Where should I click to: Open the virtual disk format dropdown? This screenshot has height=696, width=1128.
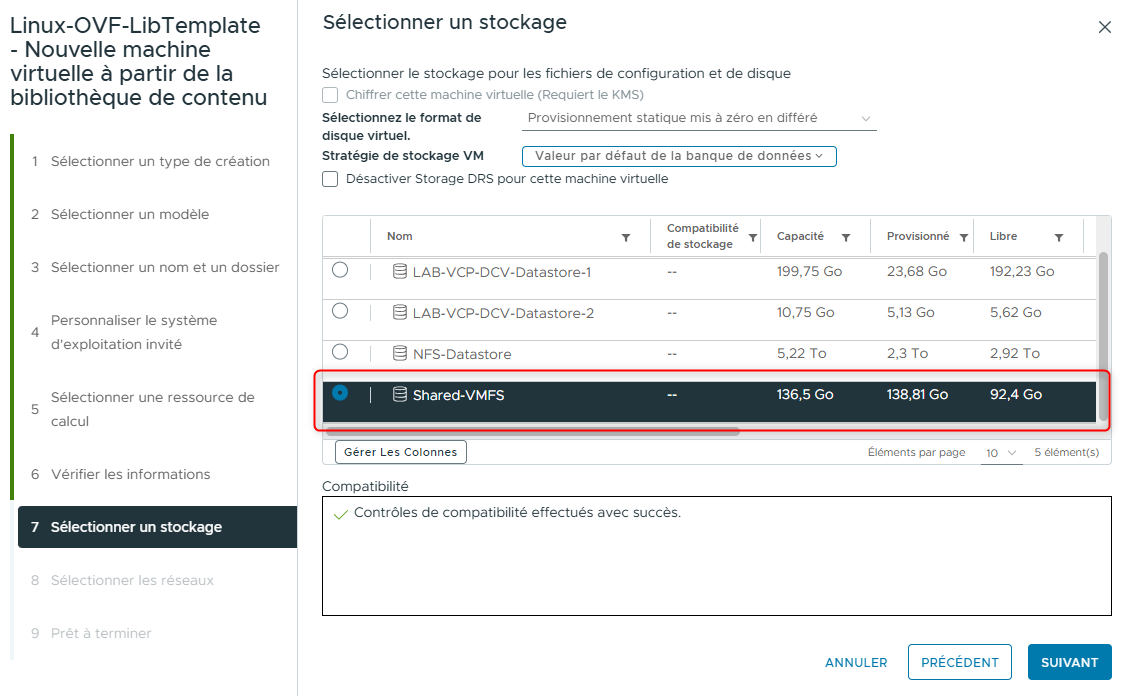(698, 118)
